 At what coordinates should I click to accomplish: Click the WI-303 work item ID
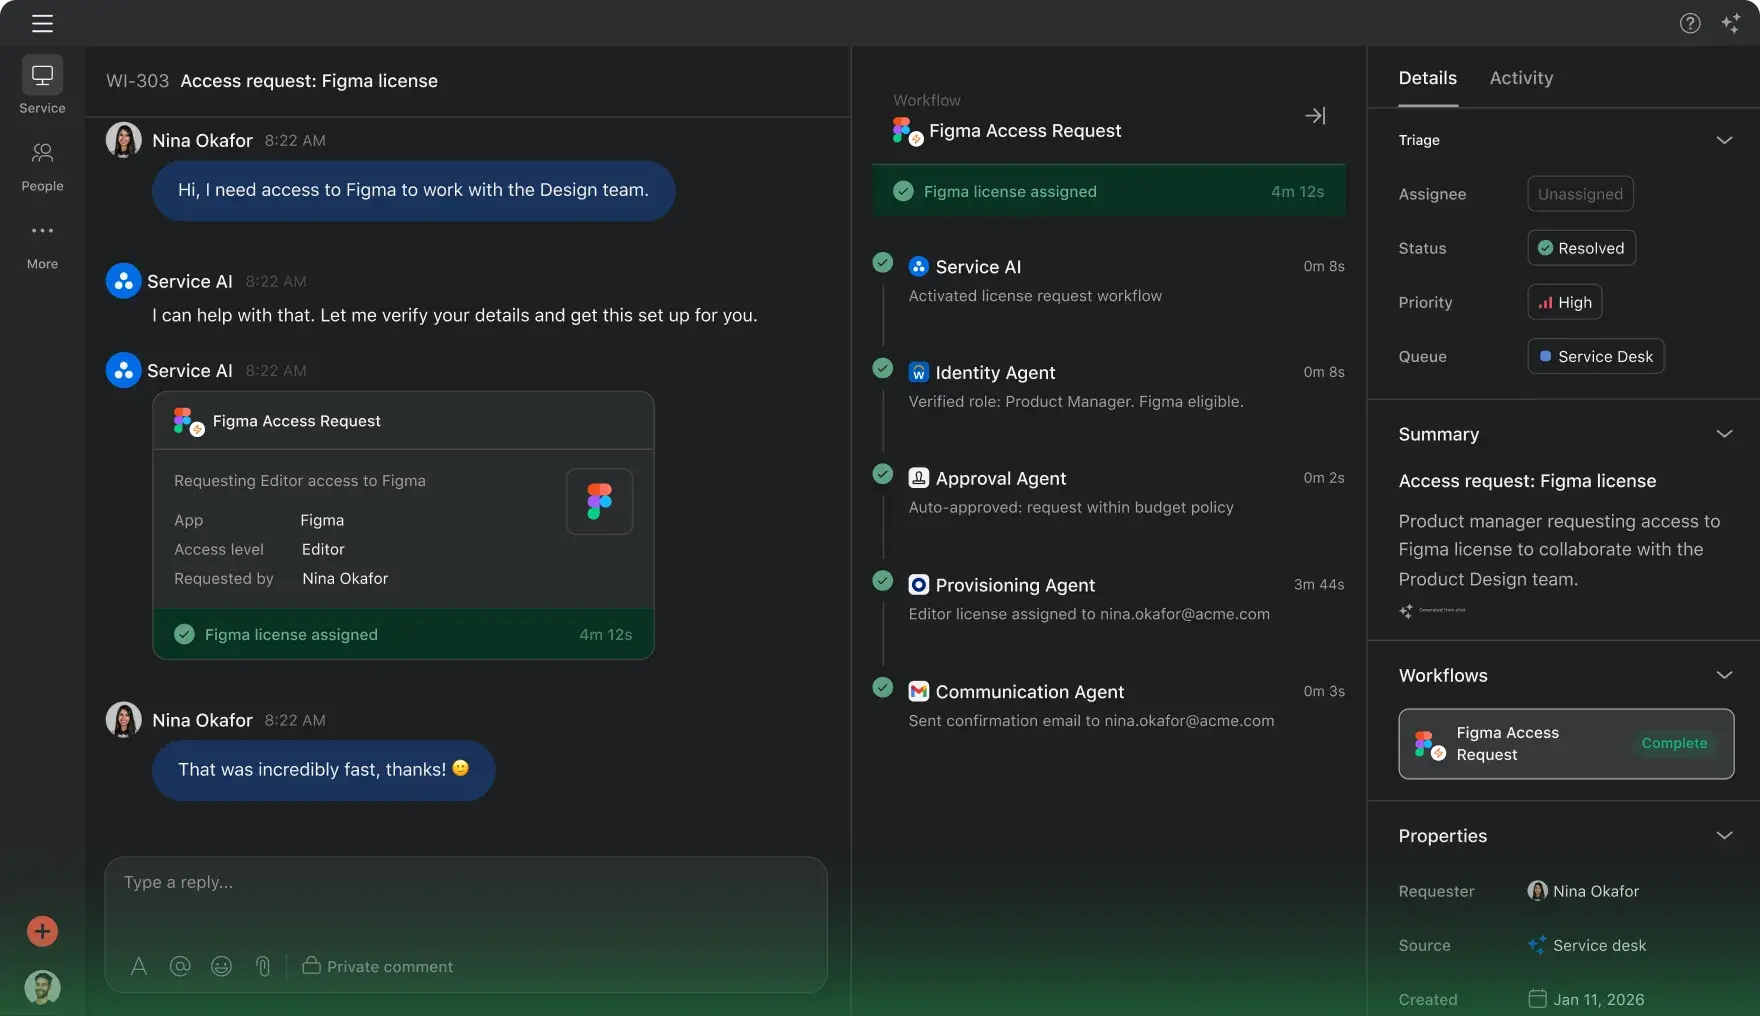pos(137,81)
